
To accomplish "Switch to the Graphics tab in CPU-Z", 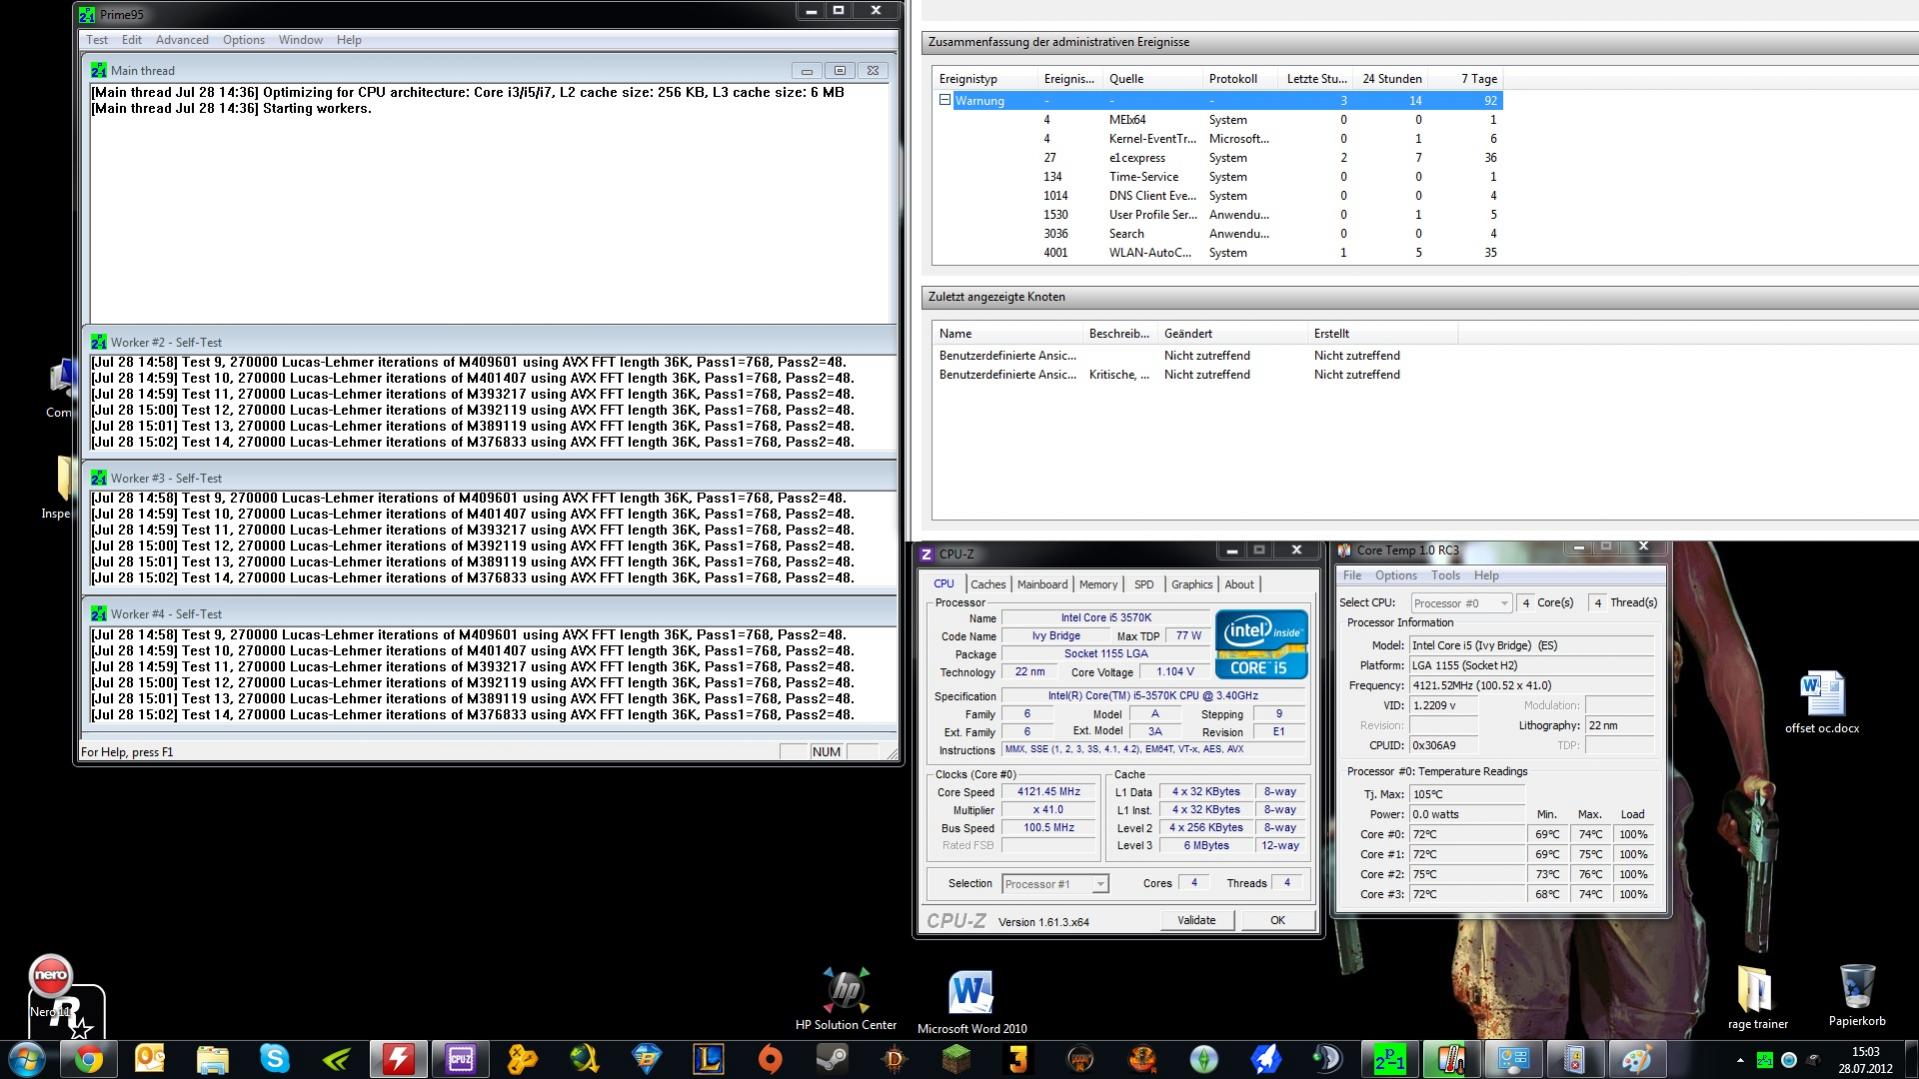I will [1192, 585].
